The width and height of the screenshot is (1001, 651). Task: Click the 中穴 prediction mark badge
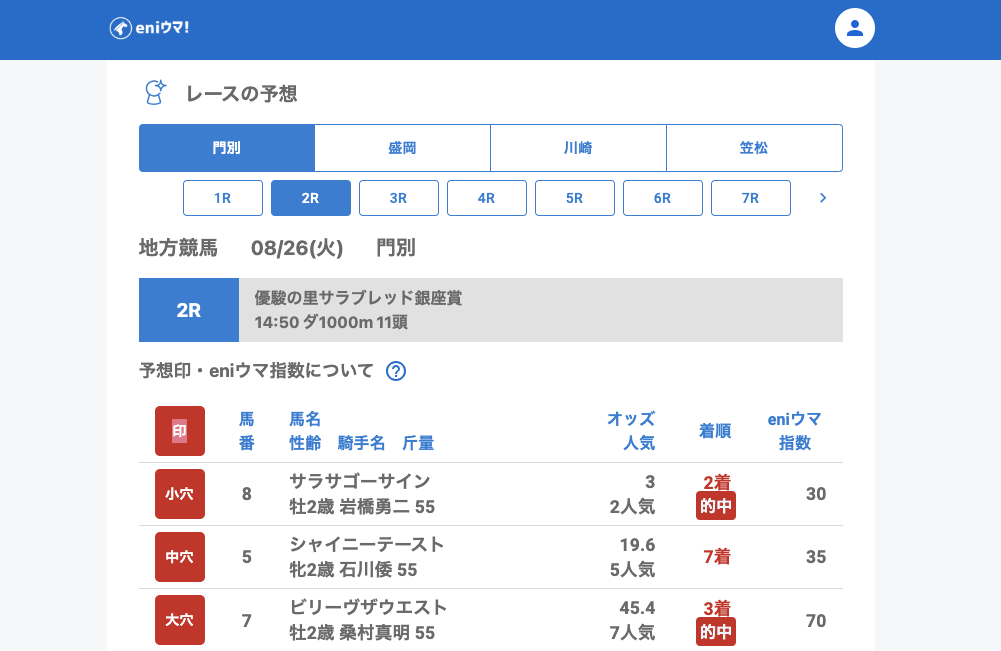pyautogui.click(x=180, y=557)
